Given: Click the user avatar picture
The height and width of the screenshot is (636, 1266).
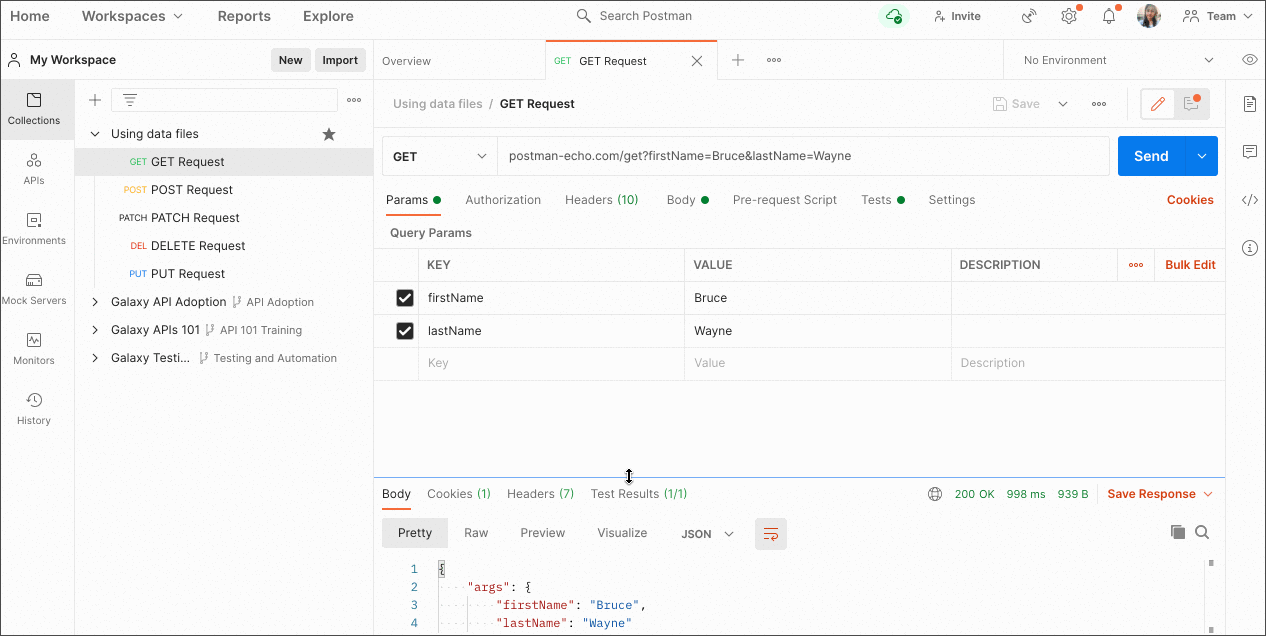Looking at the screenshot, I should point(1149,16).
